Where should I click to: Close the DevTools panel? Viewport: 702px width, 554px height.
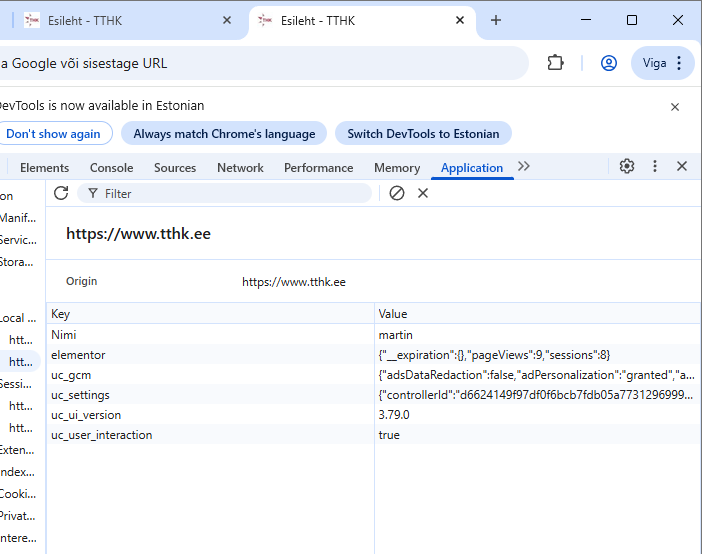click(682, 167)
